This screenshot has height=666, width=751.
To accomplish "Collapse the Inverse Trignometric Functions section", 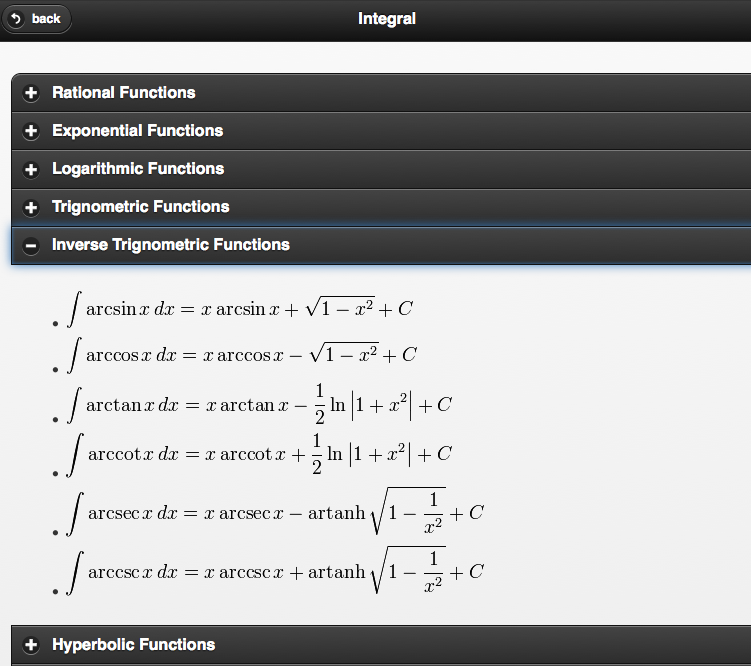I will click(x=171, y=245).
